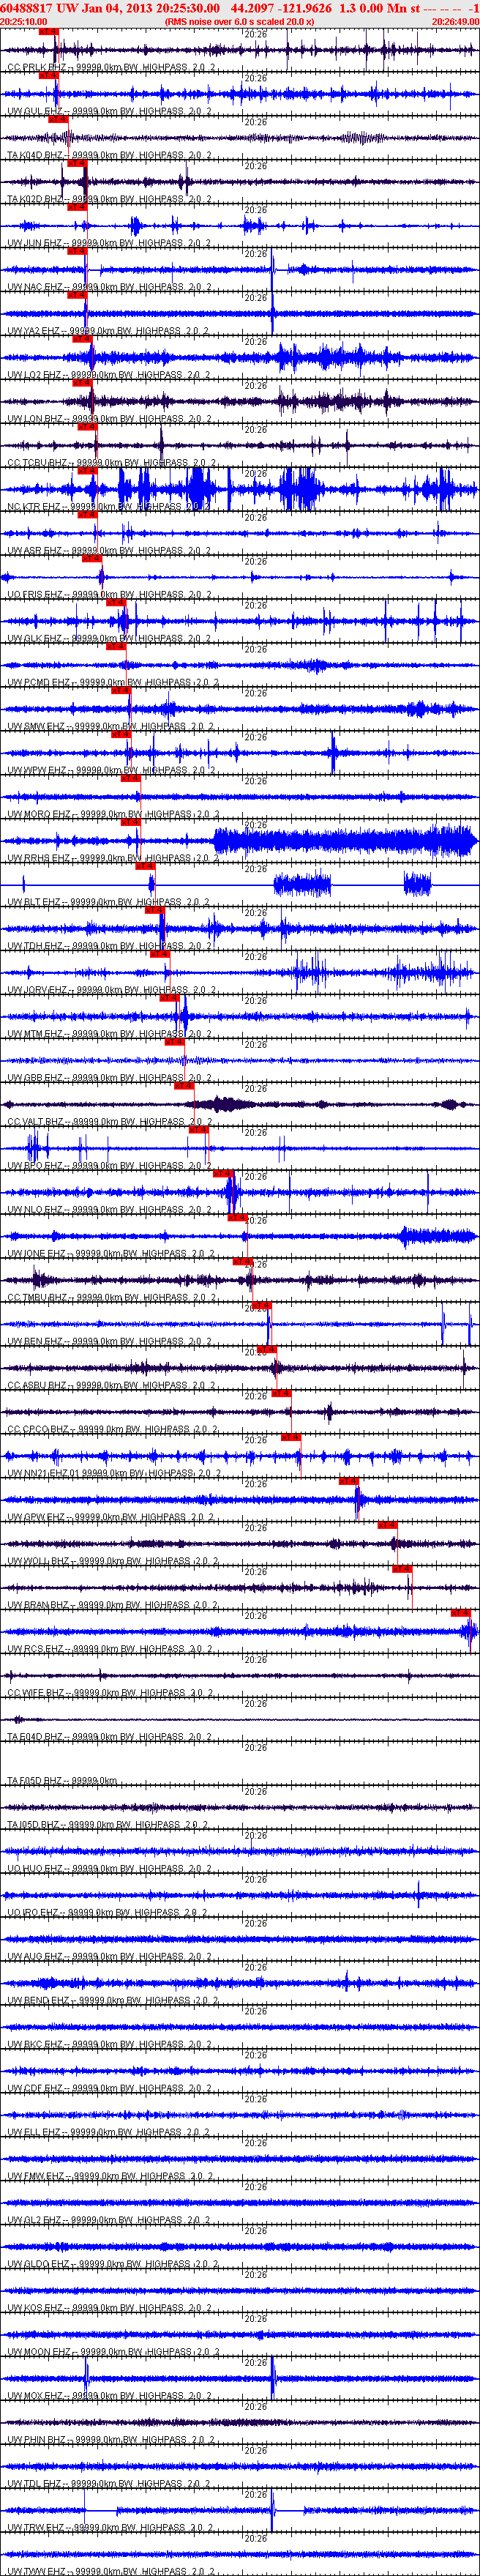Click the coordinates 44.2097 -121.9626
The image size is (480, 2576).
pos(281,8)
